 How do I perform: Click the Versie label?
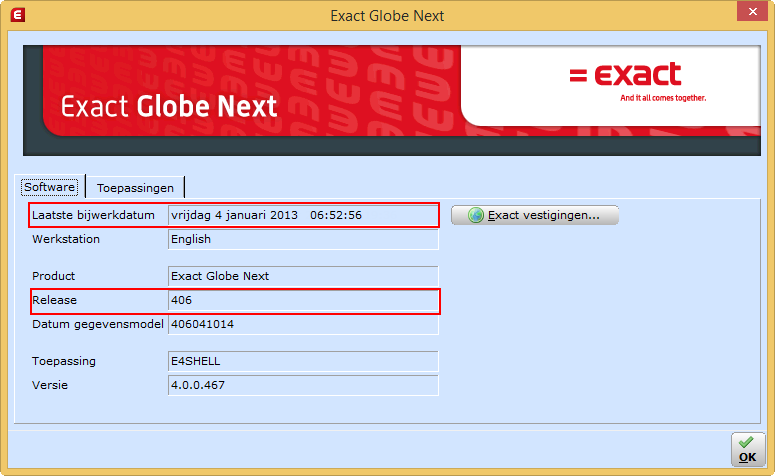[x=50, y=385]
